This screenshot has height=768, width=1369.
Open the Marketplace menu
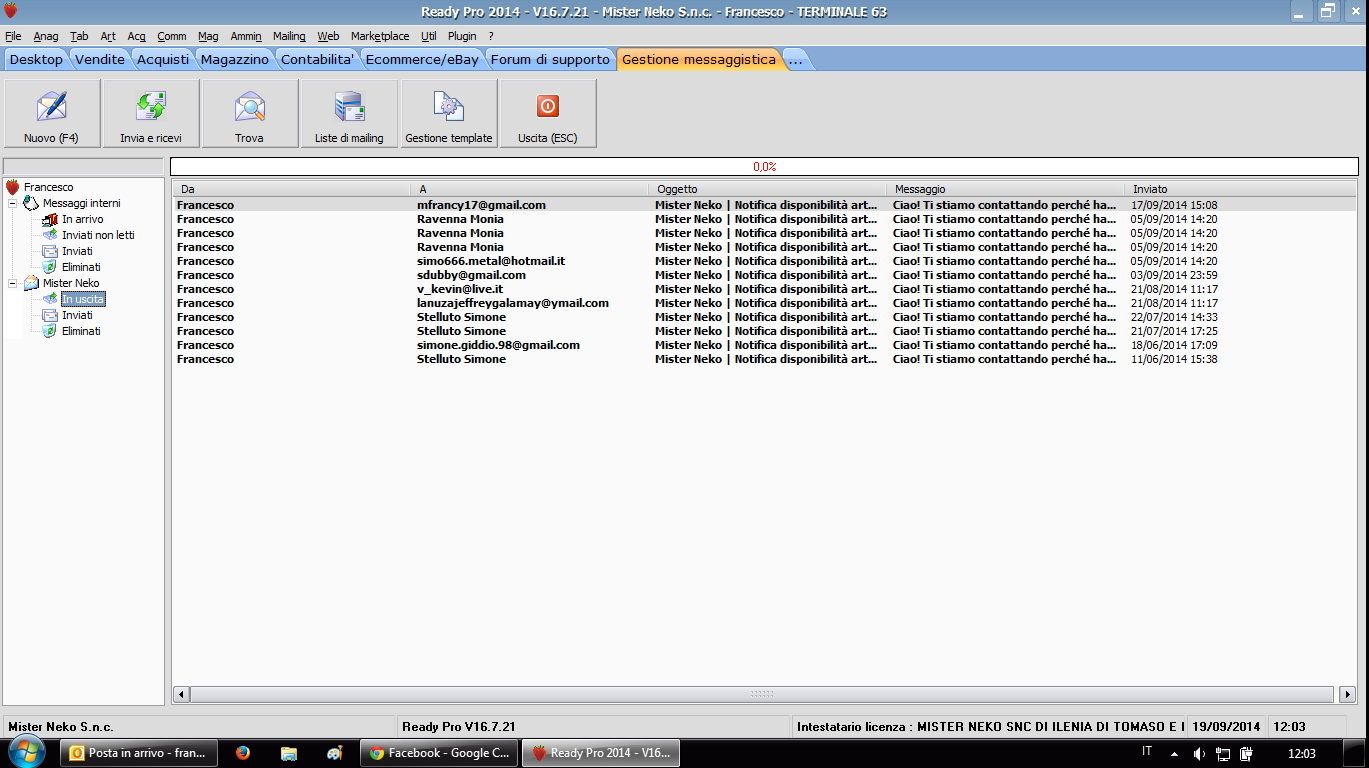click(x=380, y=36)
